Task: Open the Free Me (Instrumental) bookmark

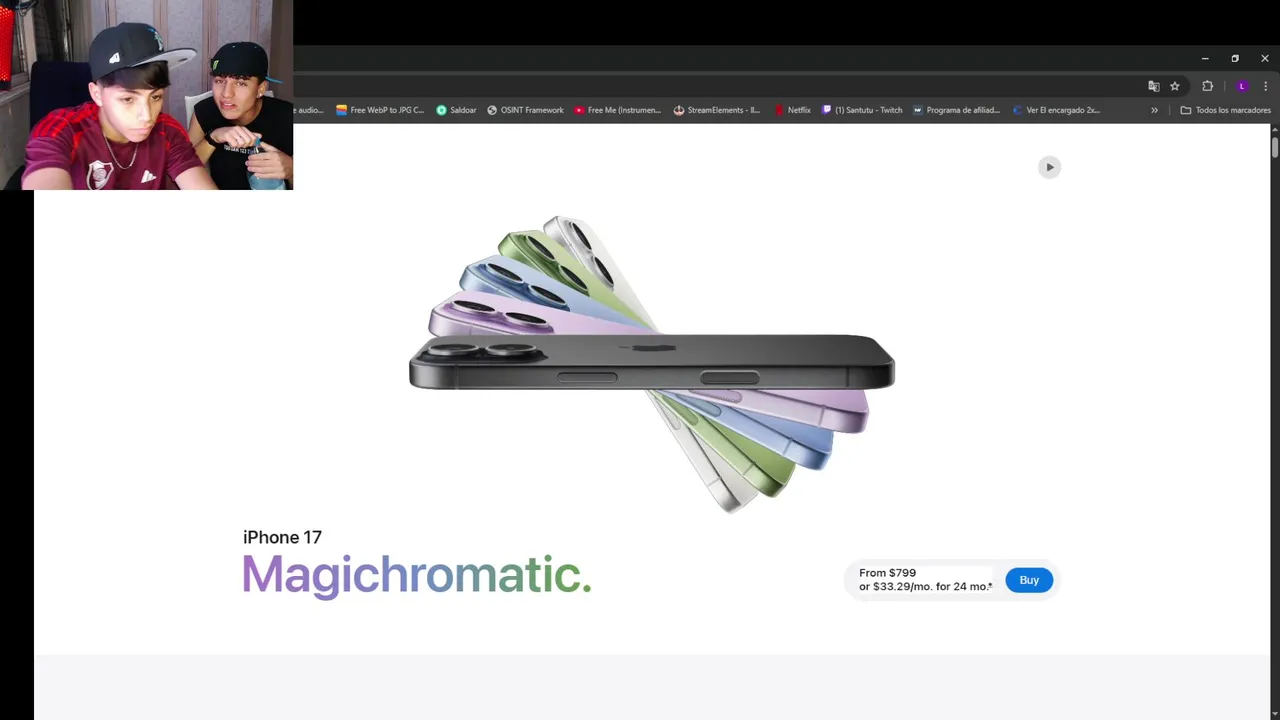Action: 617,110
